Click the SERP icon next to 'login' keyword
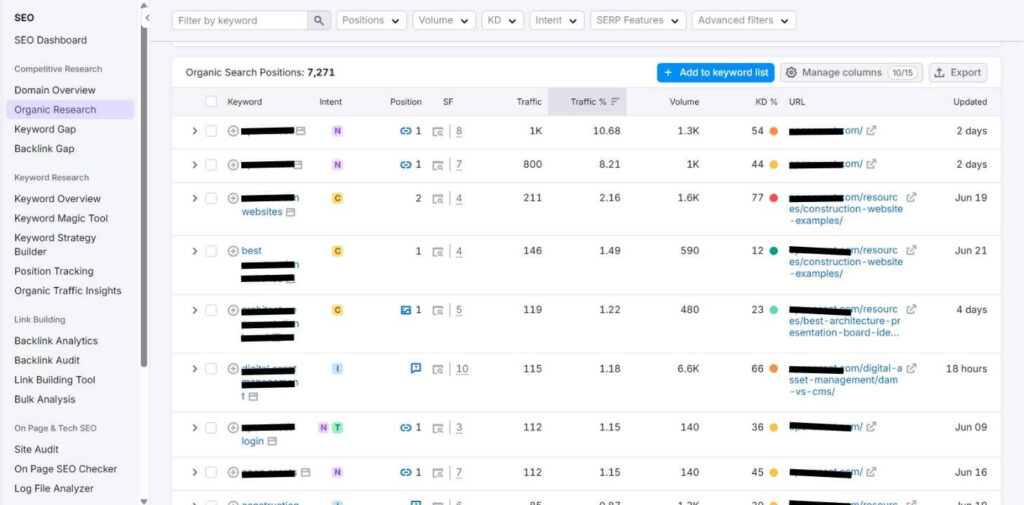 (272, 442)
